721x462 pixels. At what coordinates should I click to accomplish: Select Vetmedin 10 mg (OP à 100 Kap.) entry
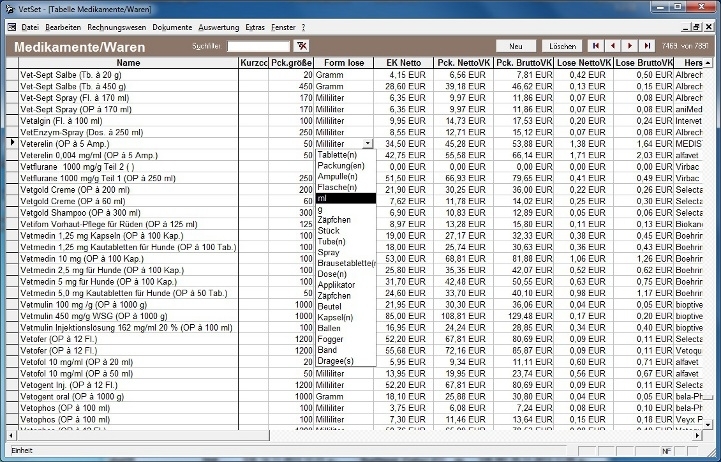click(x=129, y=258)
